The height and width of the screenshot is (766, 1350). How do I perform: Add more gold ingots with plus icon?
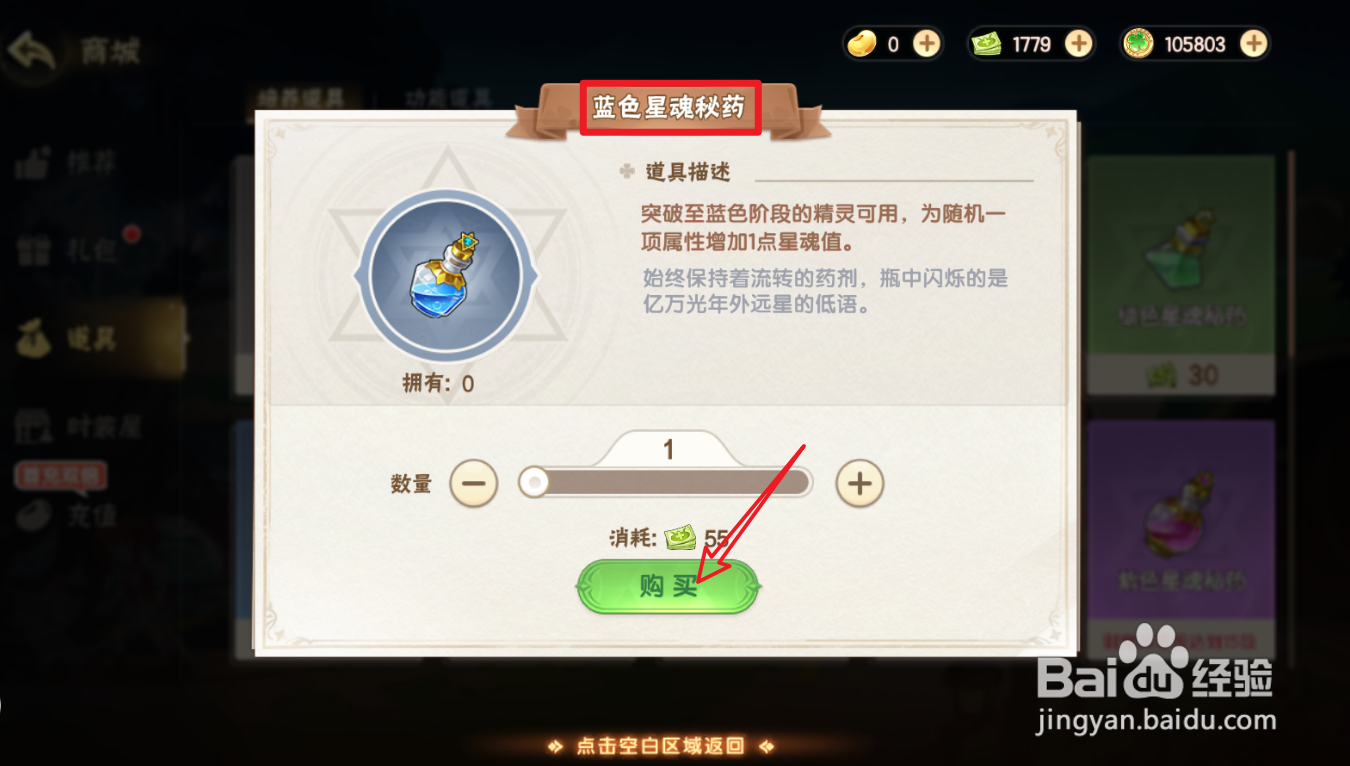click(927, 44)
